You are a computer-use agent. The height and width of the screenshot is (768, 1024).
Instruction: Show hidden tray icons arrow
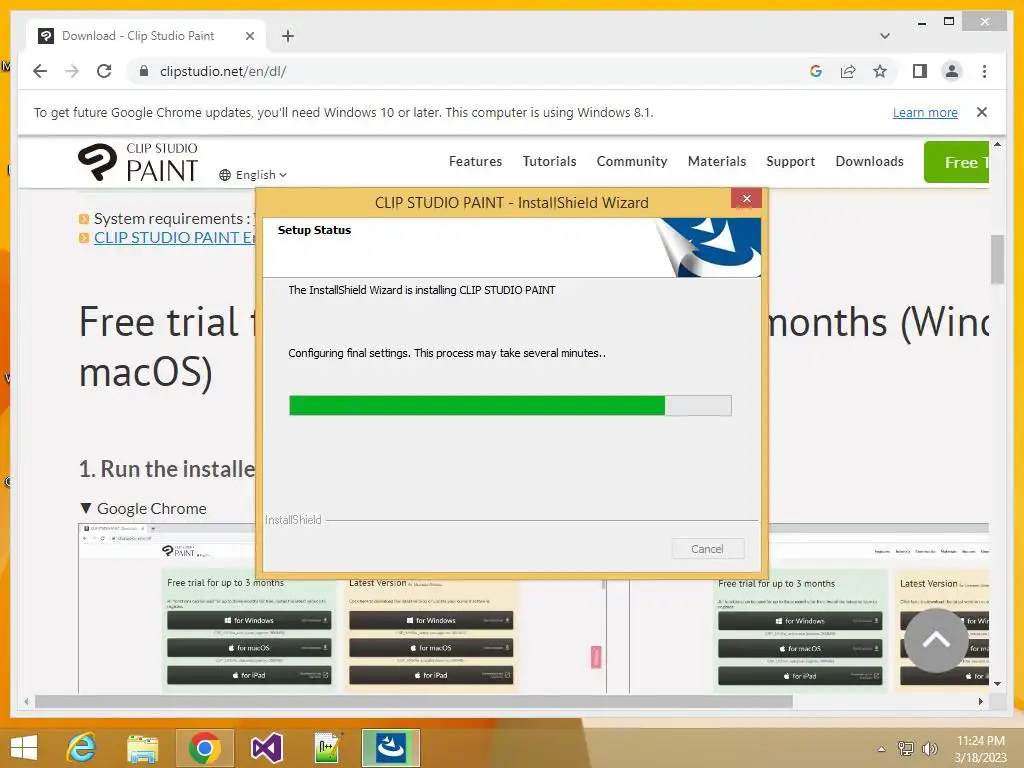pos(881,749)
